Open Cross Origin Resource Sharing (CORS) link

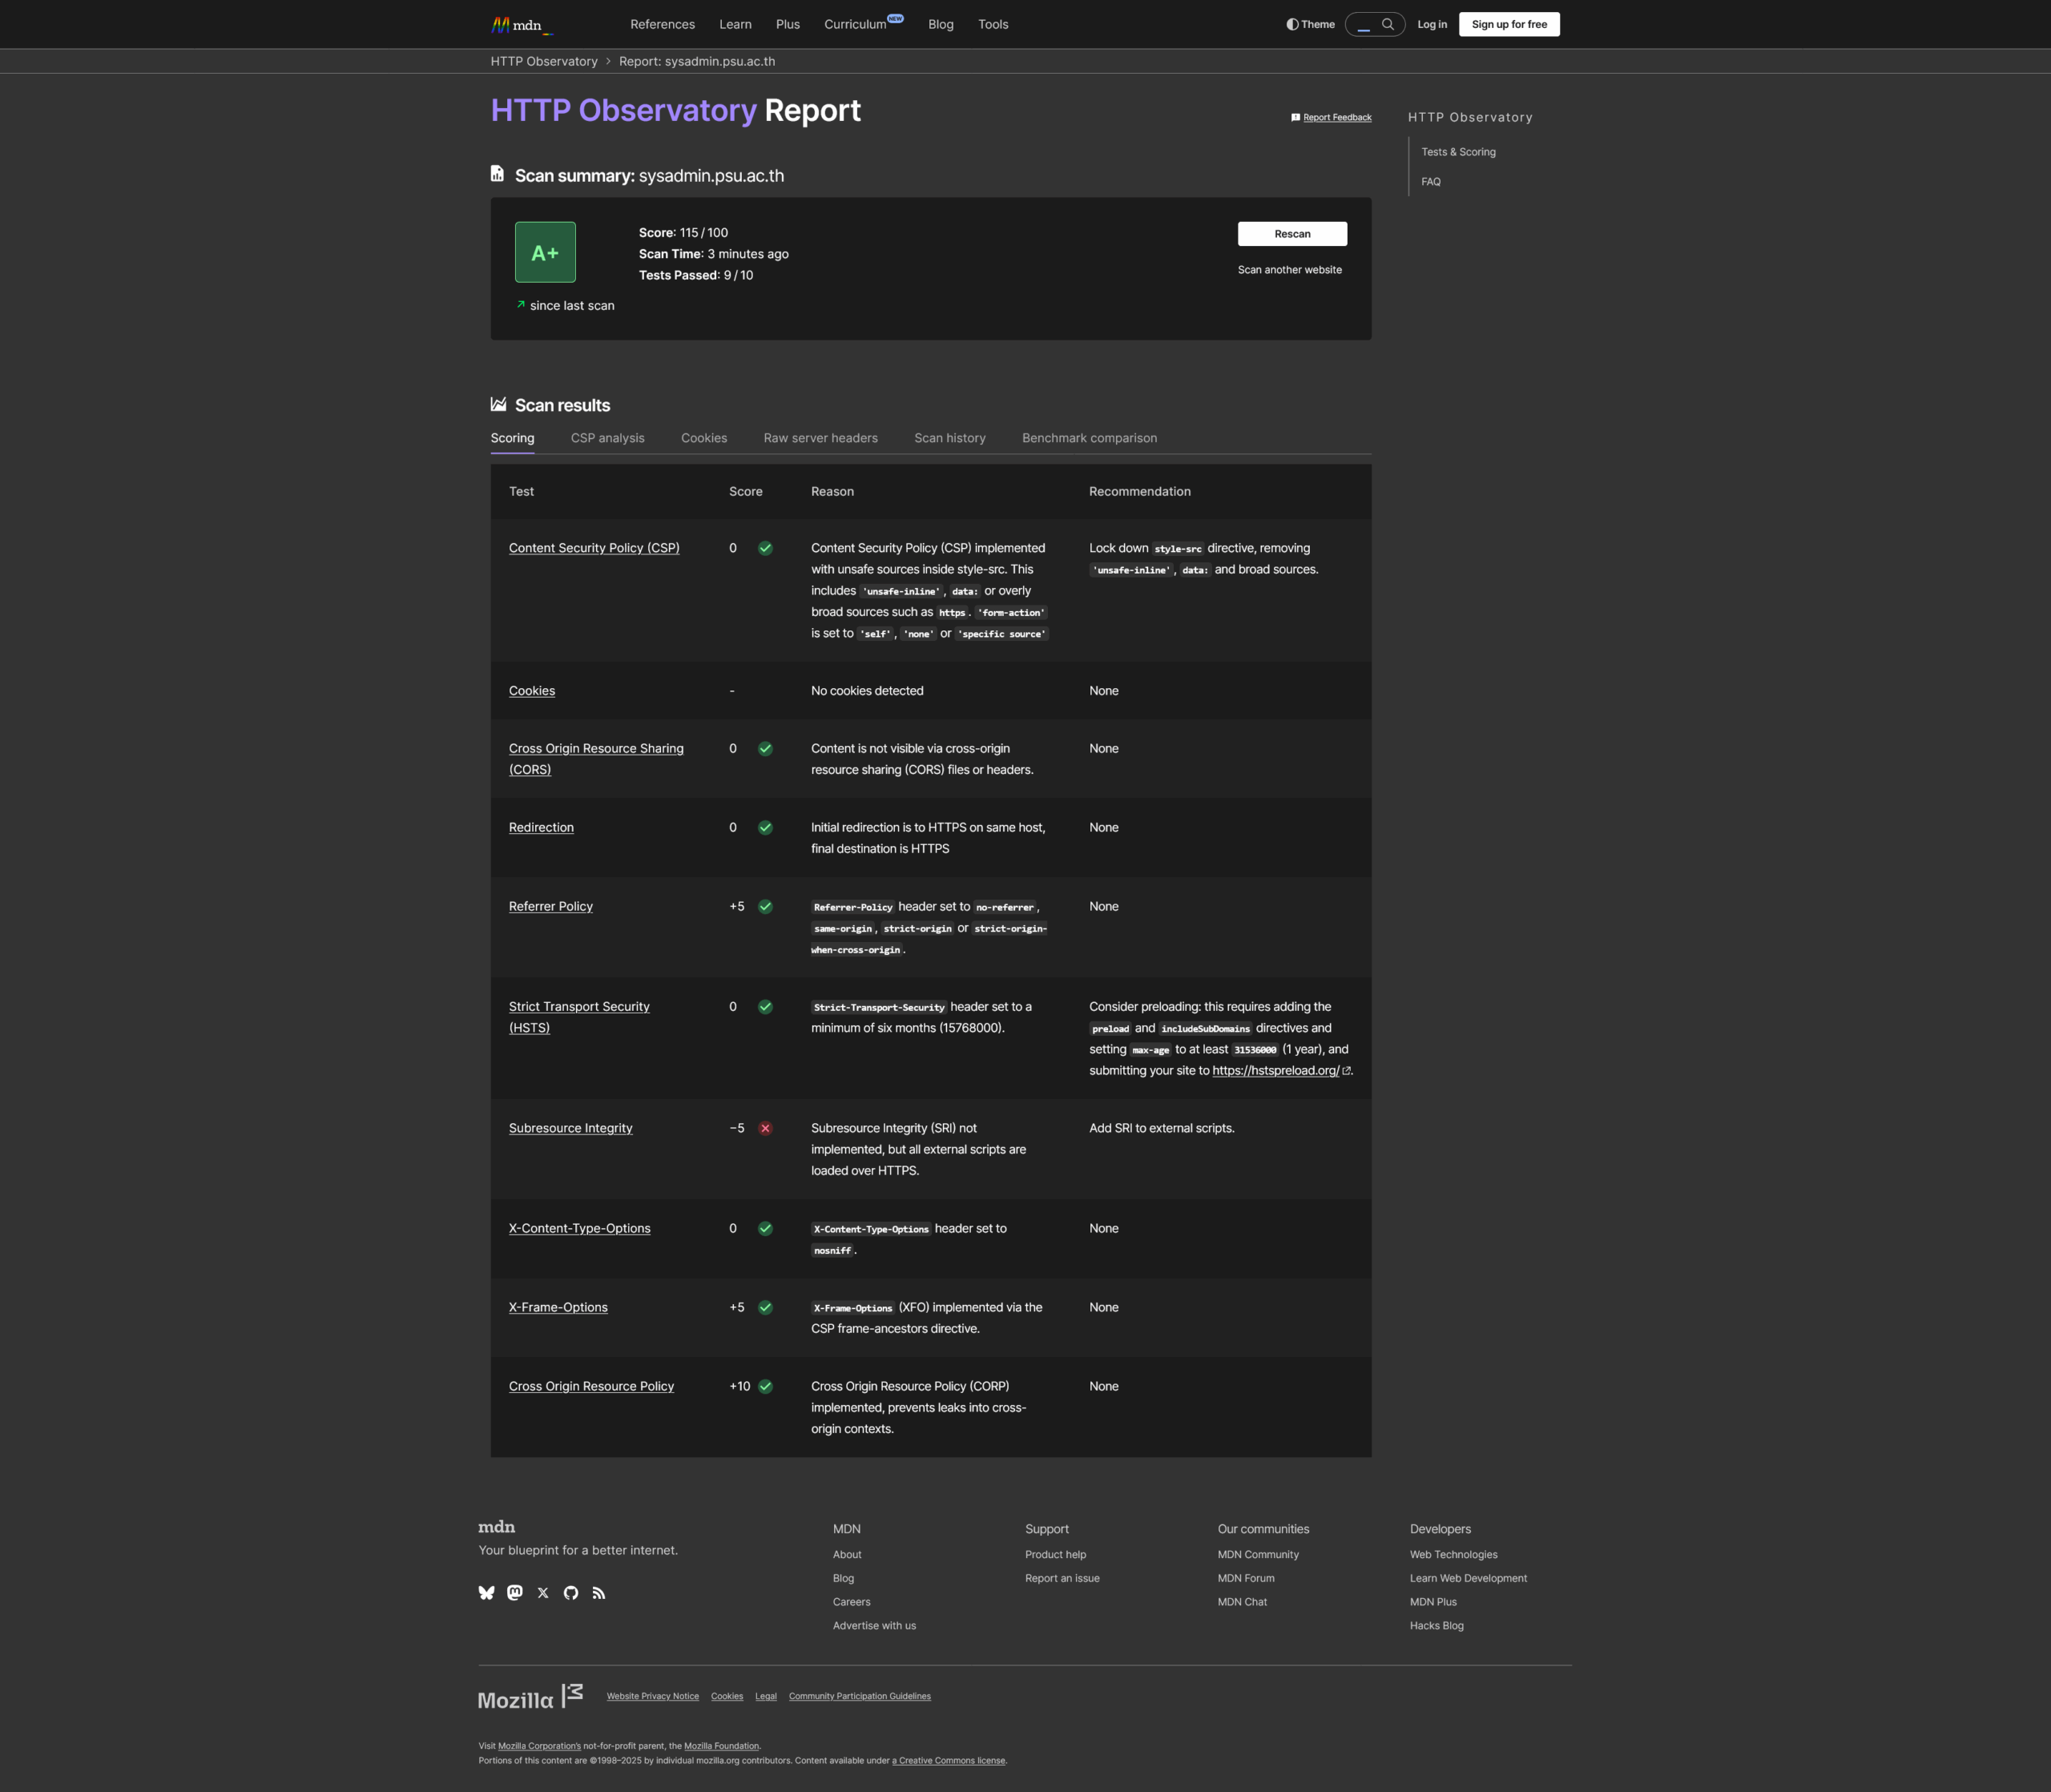pos(596,759)
